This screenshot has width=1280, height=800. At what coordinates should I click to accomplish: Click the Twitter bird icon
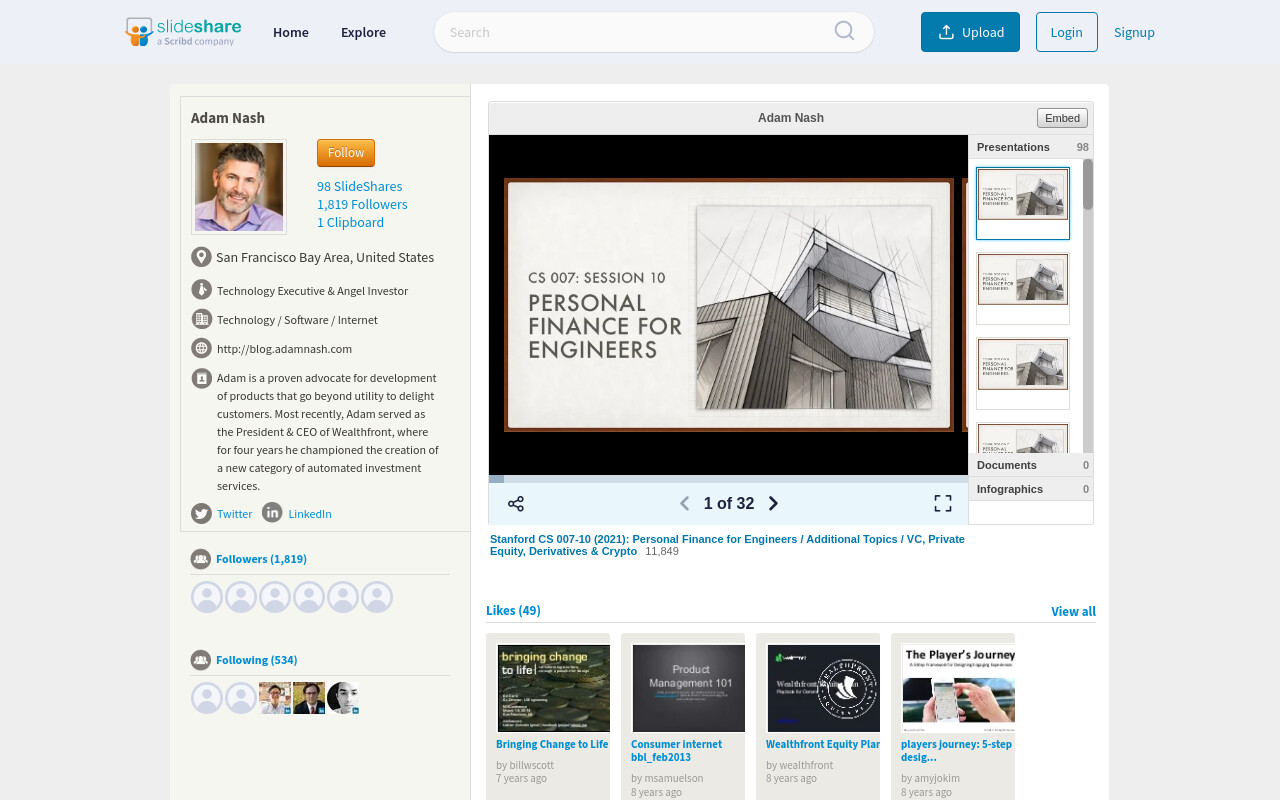201,513
